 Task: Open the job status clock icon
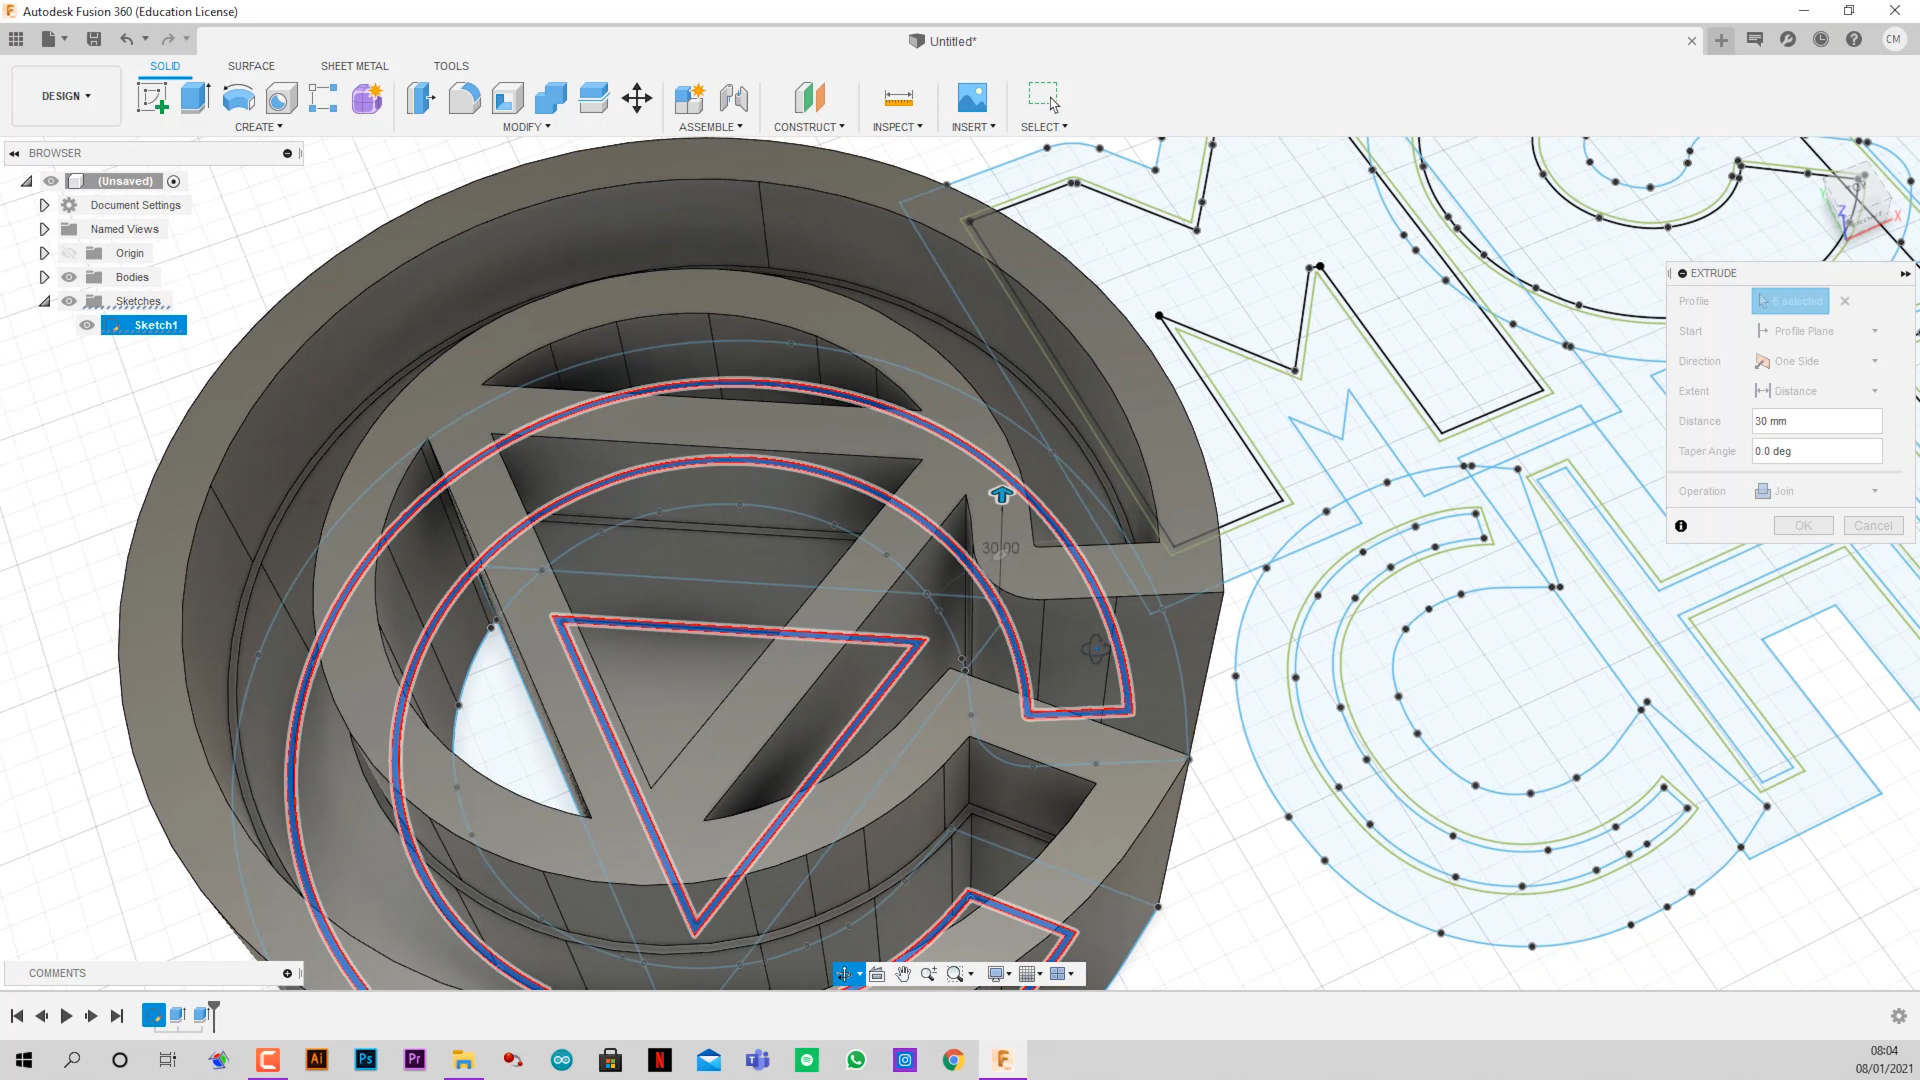tap(1821, 39)
